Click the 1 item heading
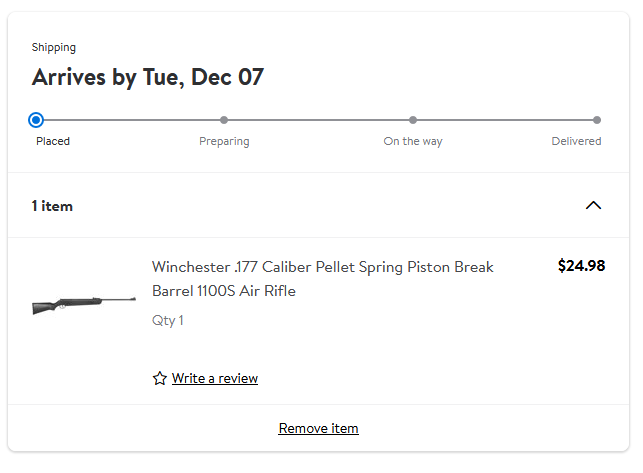This screenshot has height=473, width=643. (52, 206)
